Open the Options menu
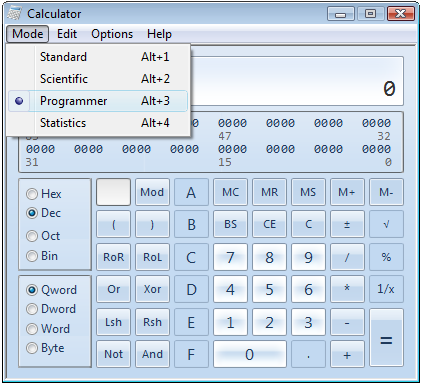Image resolution: width=422 pixels, height=384 pixels. pyautogui.click(x=112, y=34)
